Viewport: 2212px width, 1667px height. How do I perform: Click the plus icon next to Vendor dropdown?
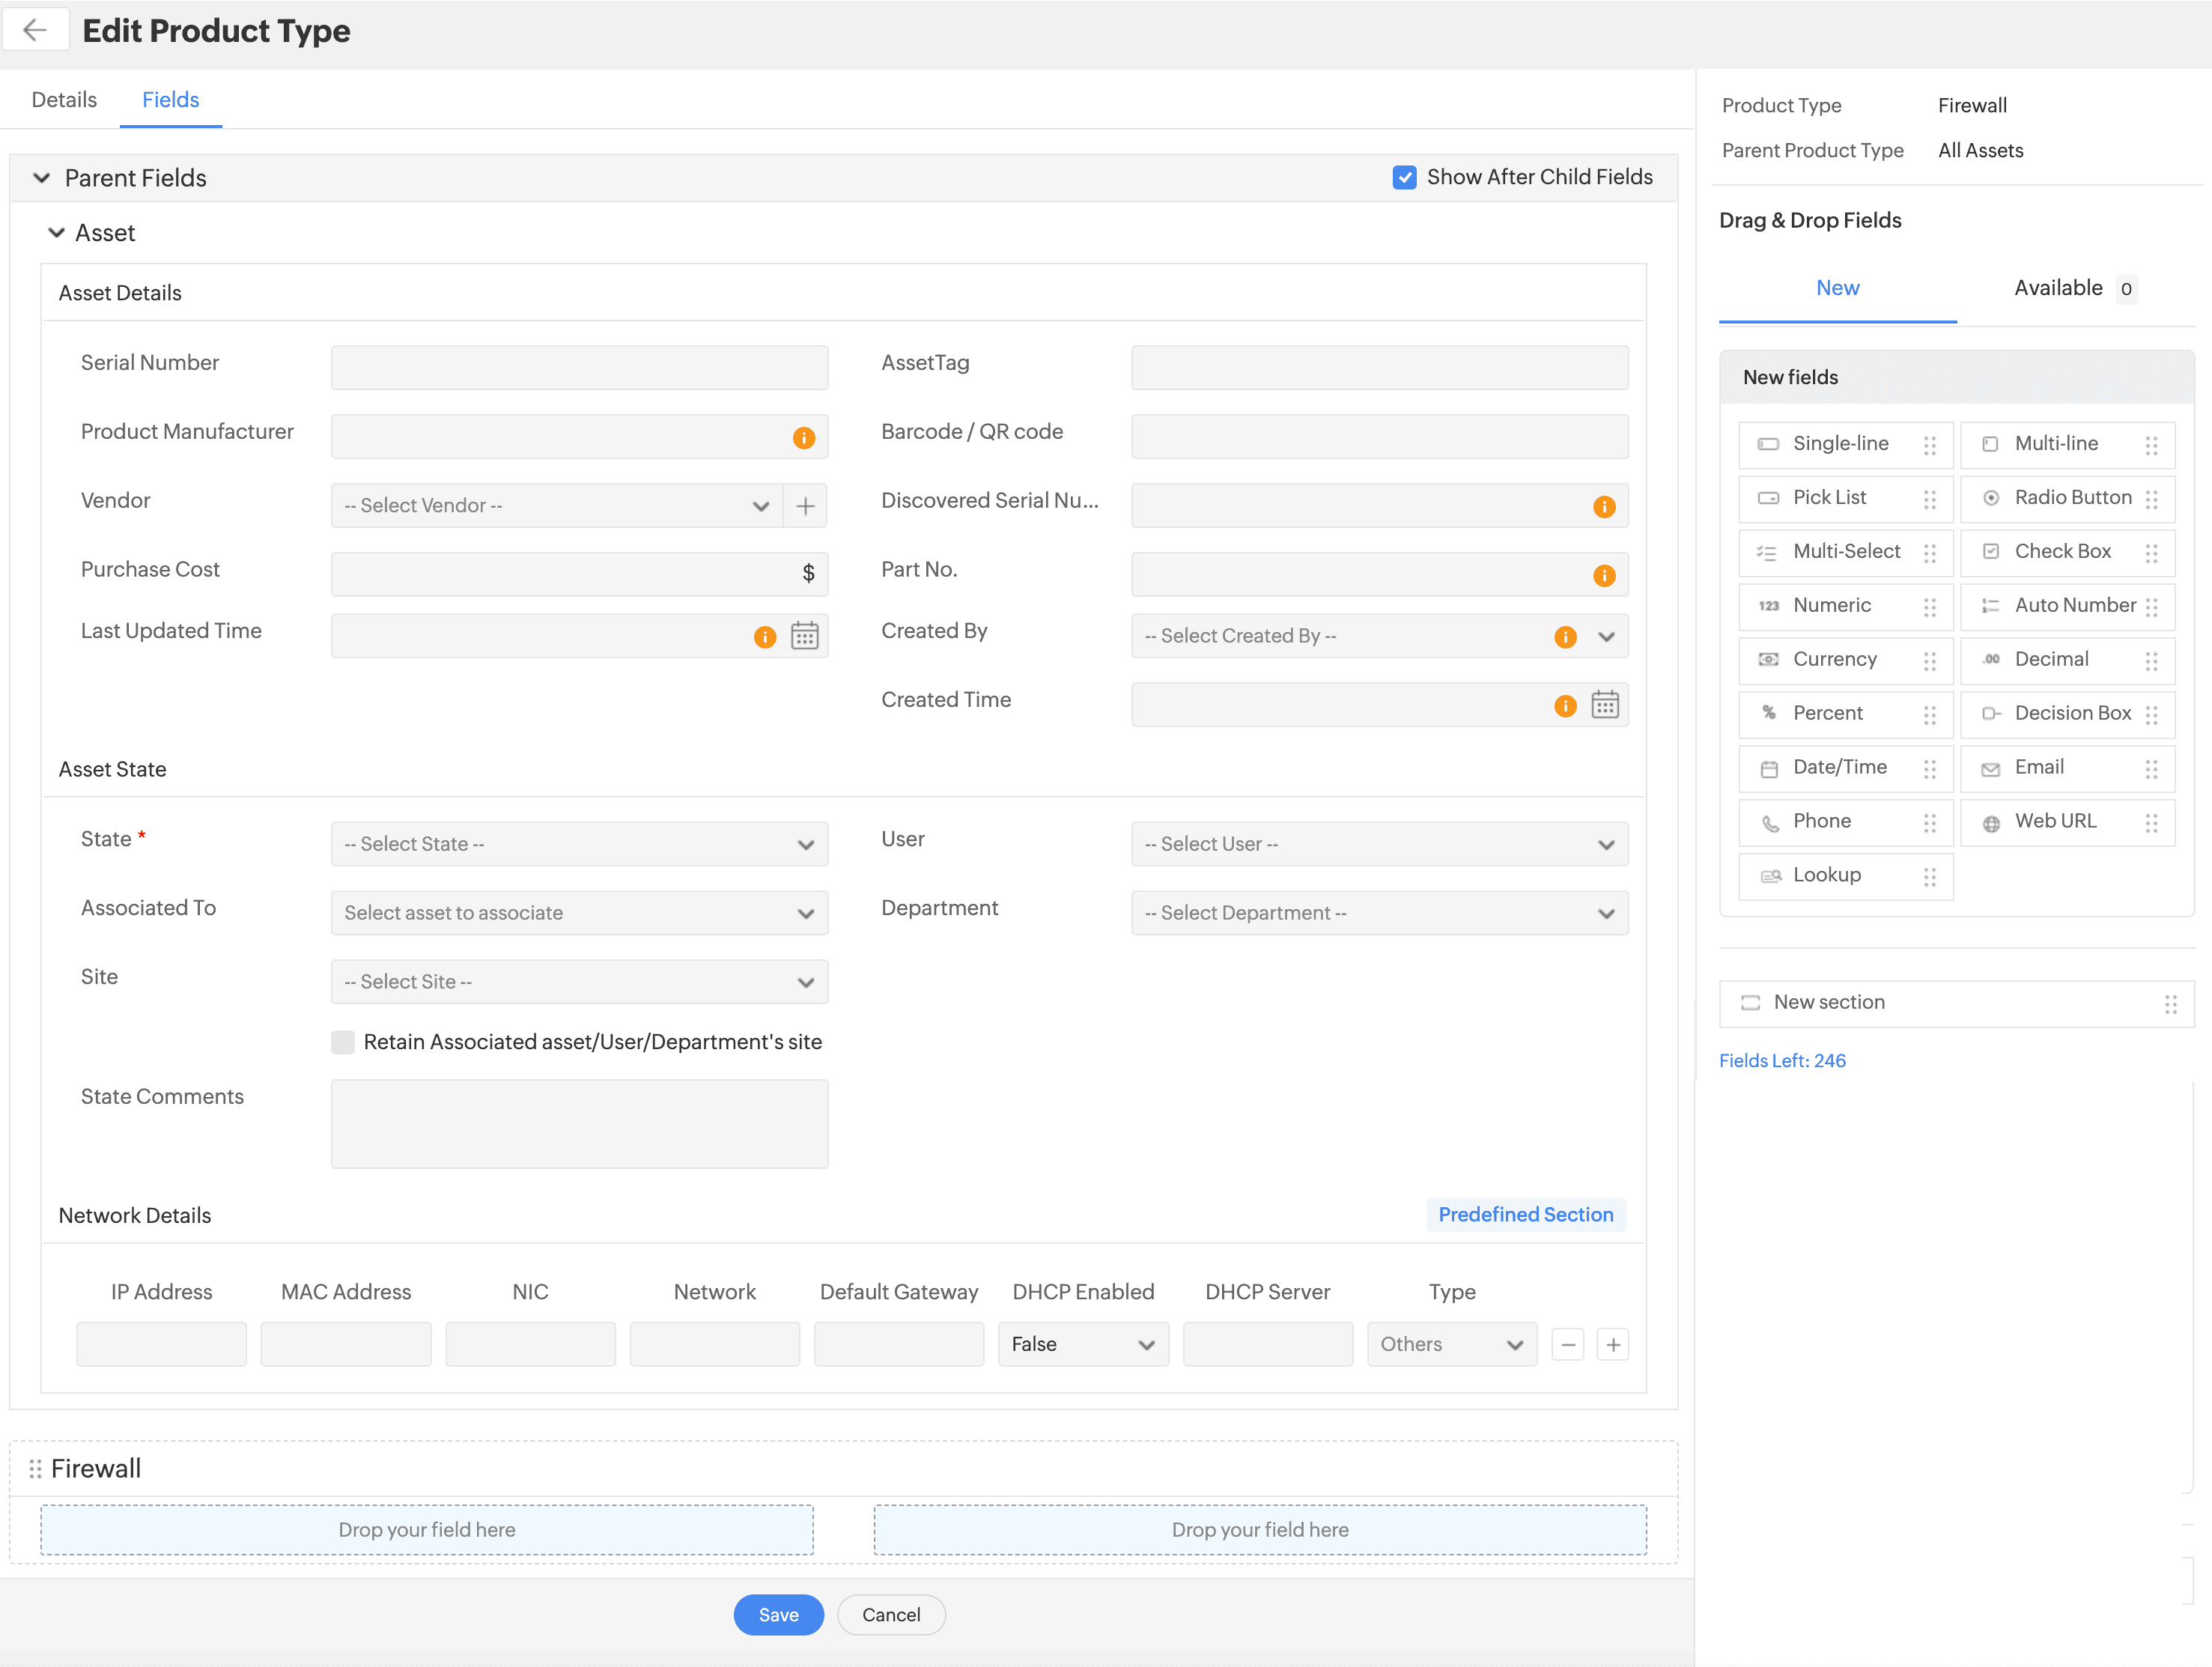(805, 506)
